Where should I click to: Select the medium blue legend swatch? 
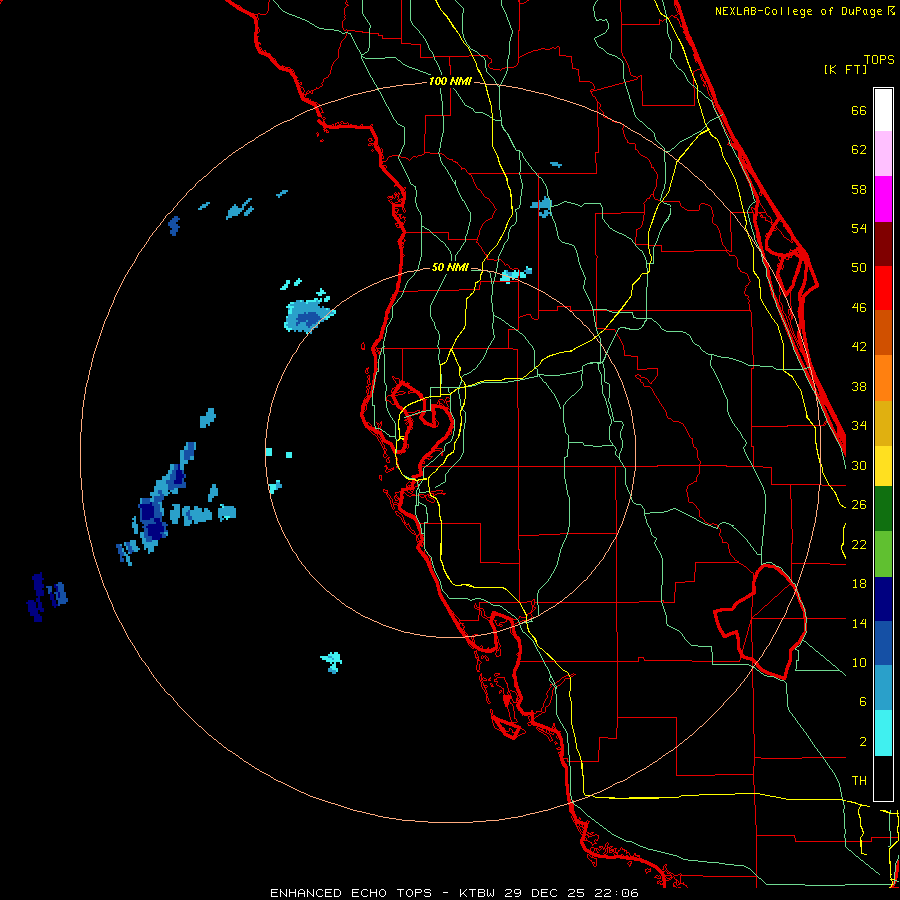pos(883,643)
